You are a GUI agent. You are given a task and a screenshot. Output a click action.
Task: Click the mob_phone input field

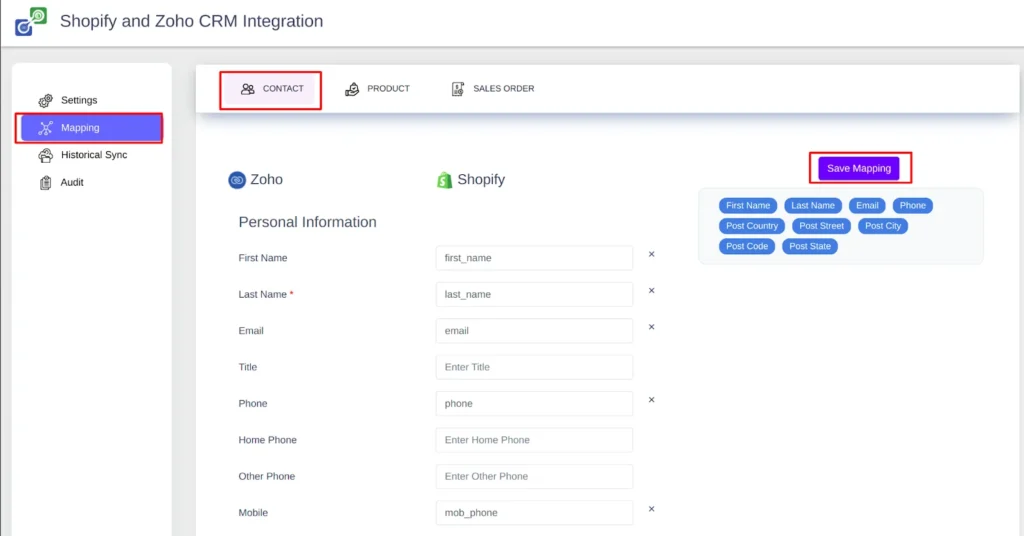(x=534, y=513)
